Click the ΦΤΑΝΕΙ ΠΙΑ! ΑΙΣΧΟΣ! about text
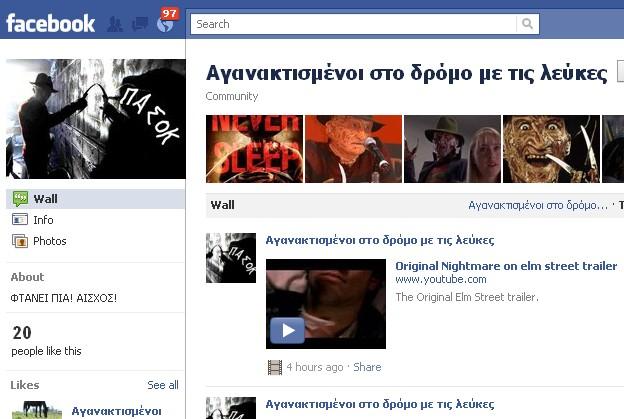Screen dimensions: 624x419 (64, 298)
